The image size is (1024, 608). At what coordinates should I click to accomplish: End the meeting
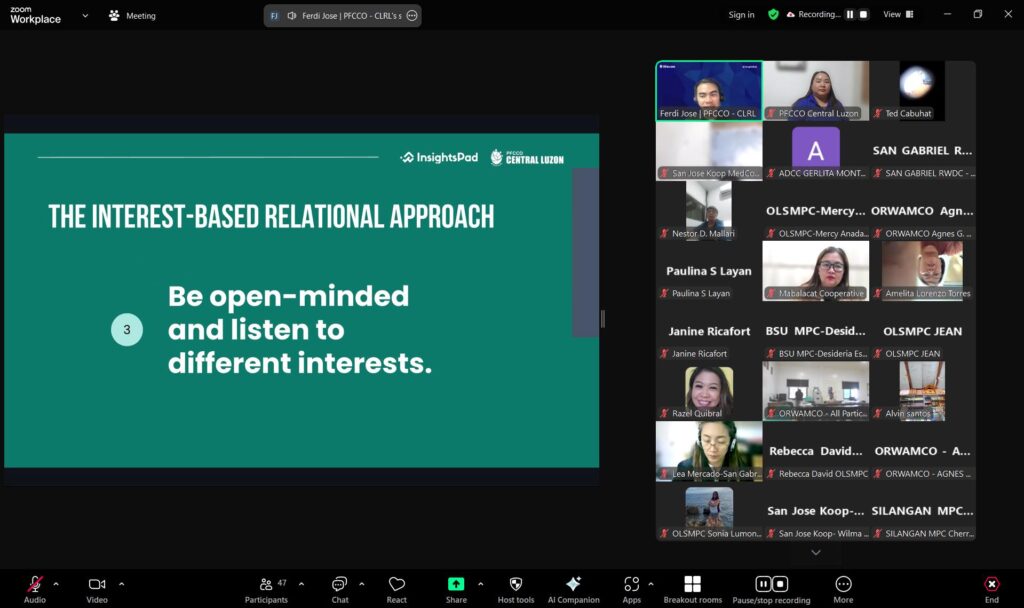coord(991,589)
